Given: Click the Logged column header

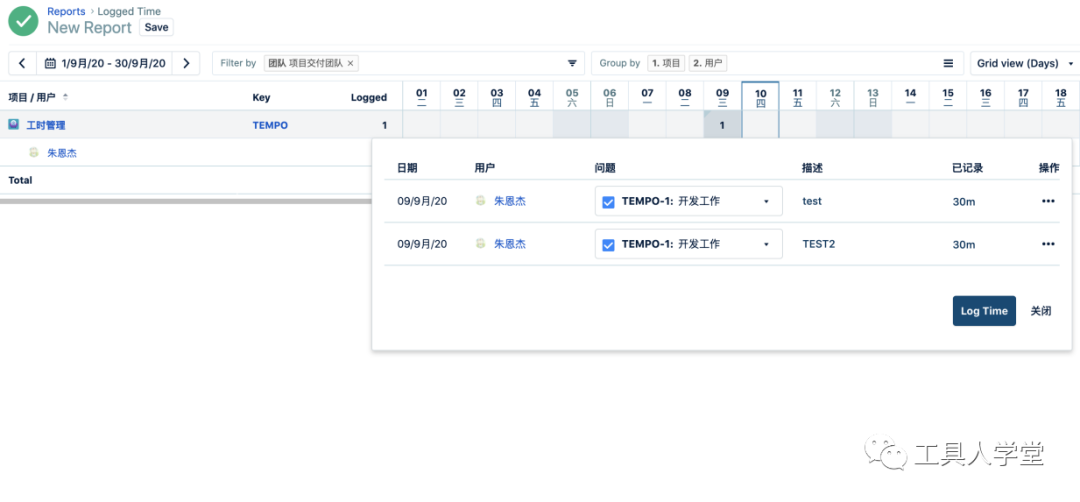Looking at the screenshot, I should (x=368, y=98).
